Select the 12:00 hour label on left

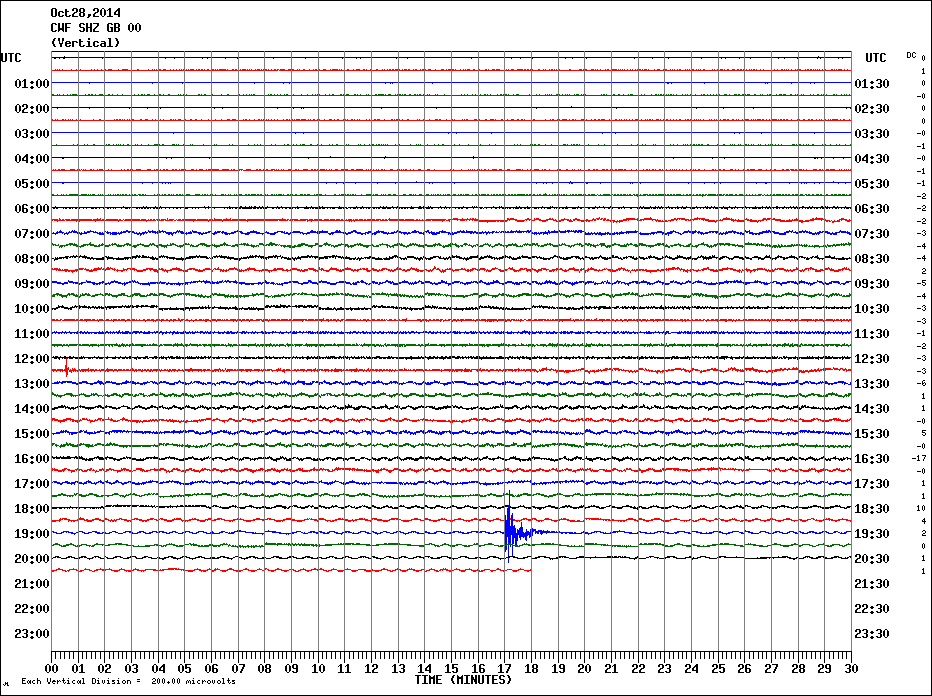(x=32, y=359)
